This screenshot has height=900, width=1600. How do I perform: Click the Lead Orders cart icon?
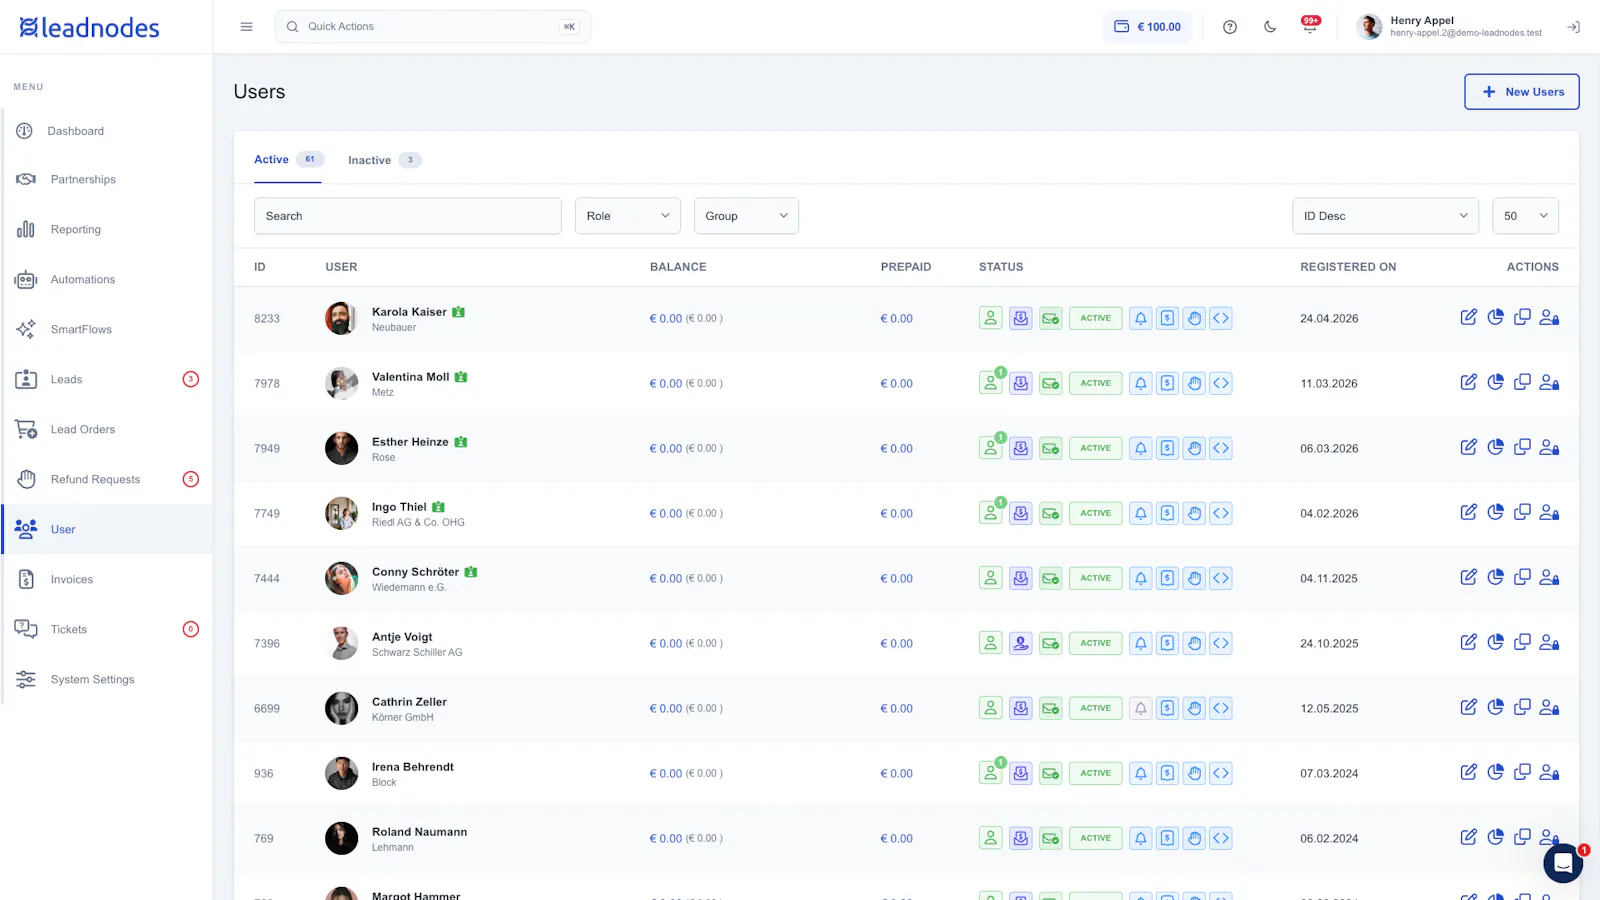tap(26, 429)
